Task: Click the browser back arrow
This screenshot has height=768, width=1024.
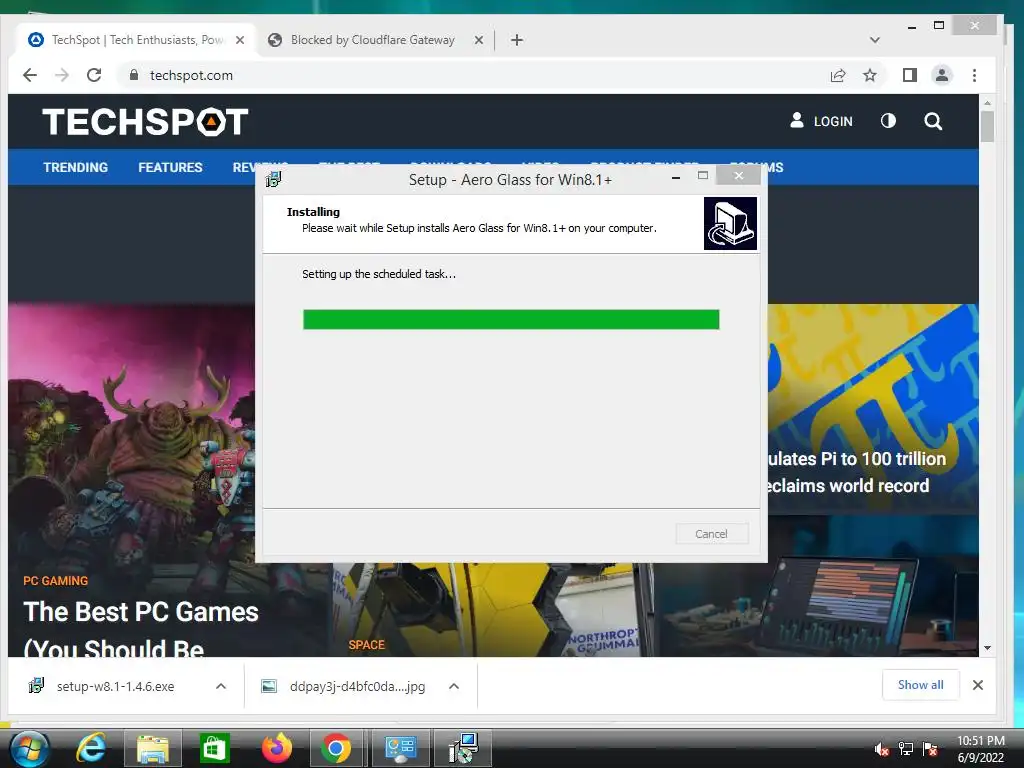Action: tap(29, 75)
